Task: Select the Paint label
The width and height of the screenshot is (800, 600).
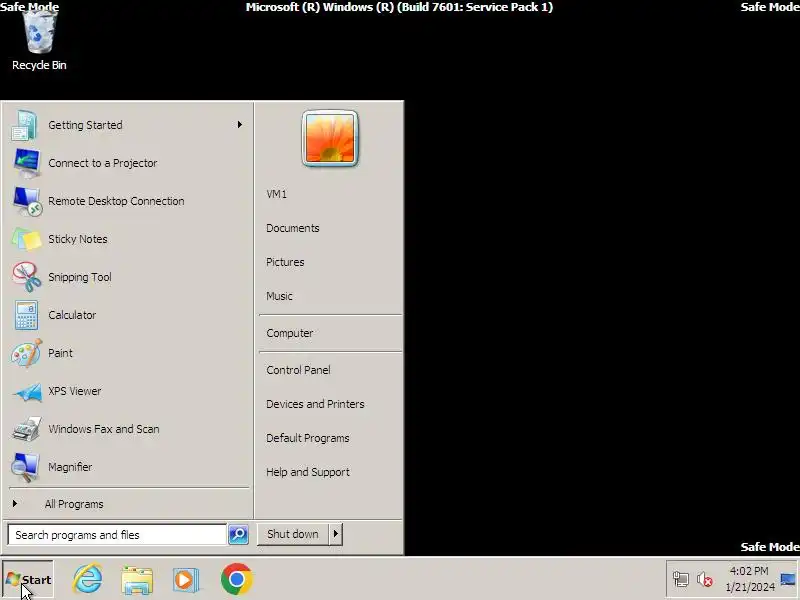Action: coord(60,353)
